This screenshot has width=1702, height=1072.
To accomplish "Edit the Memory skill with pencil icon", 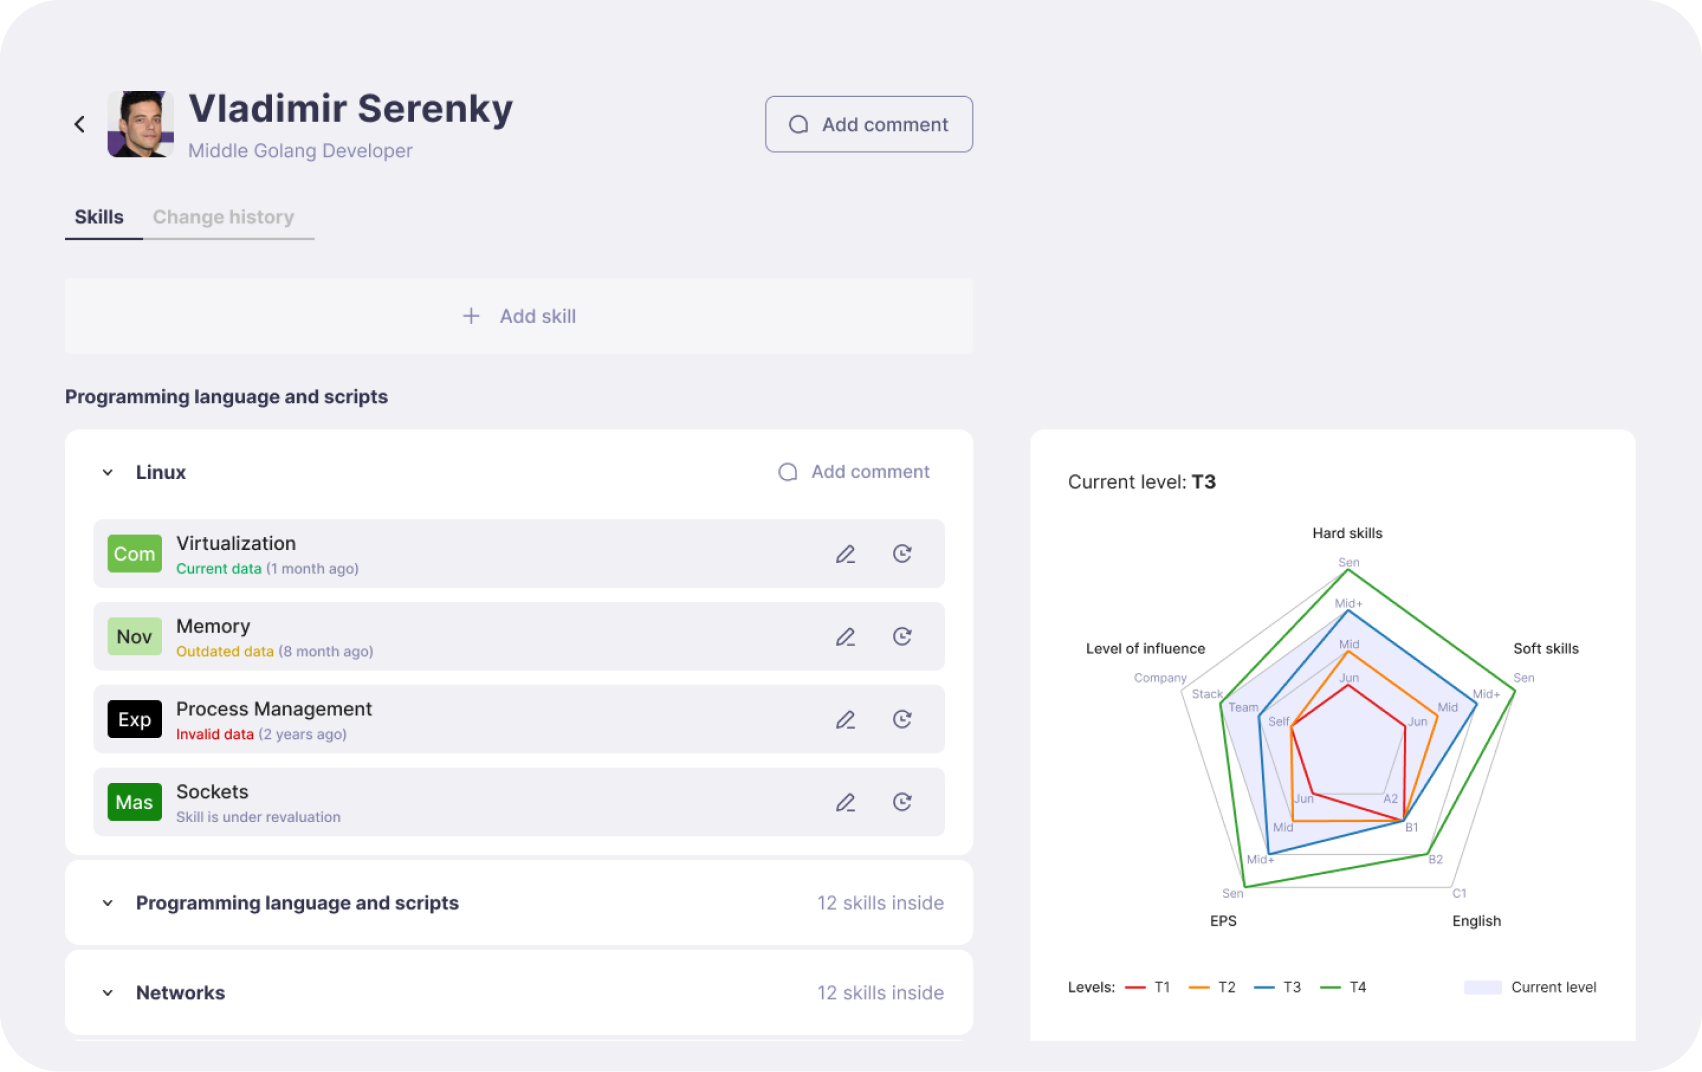I will 845,637.
